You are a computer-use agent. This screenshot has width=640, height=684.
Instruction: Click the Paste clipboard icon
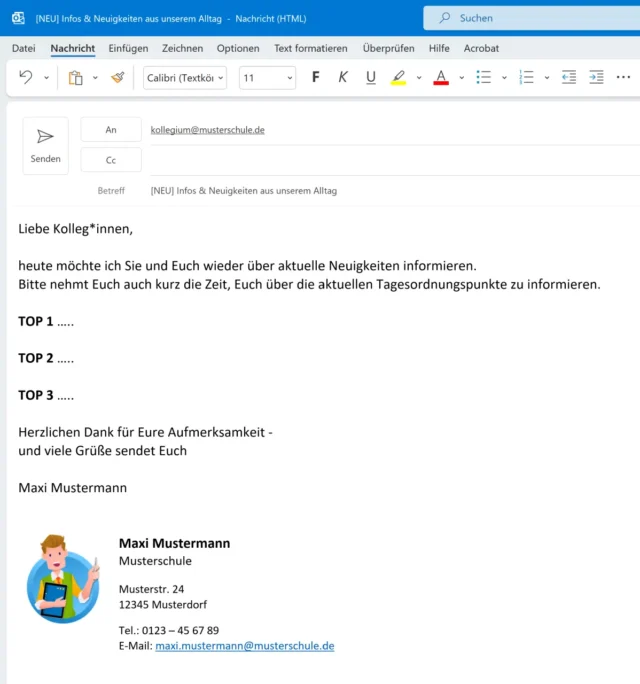pyautogui.click(x=76, y=77)
